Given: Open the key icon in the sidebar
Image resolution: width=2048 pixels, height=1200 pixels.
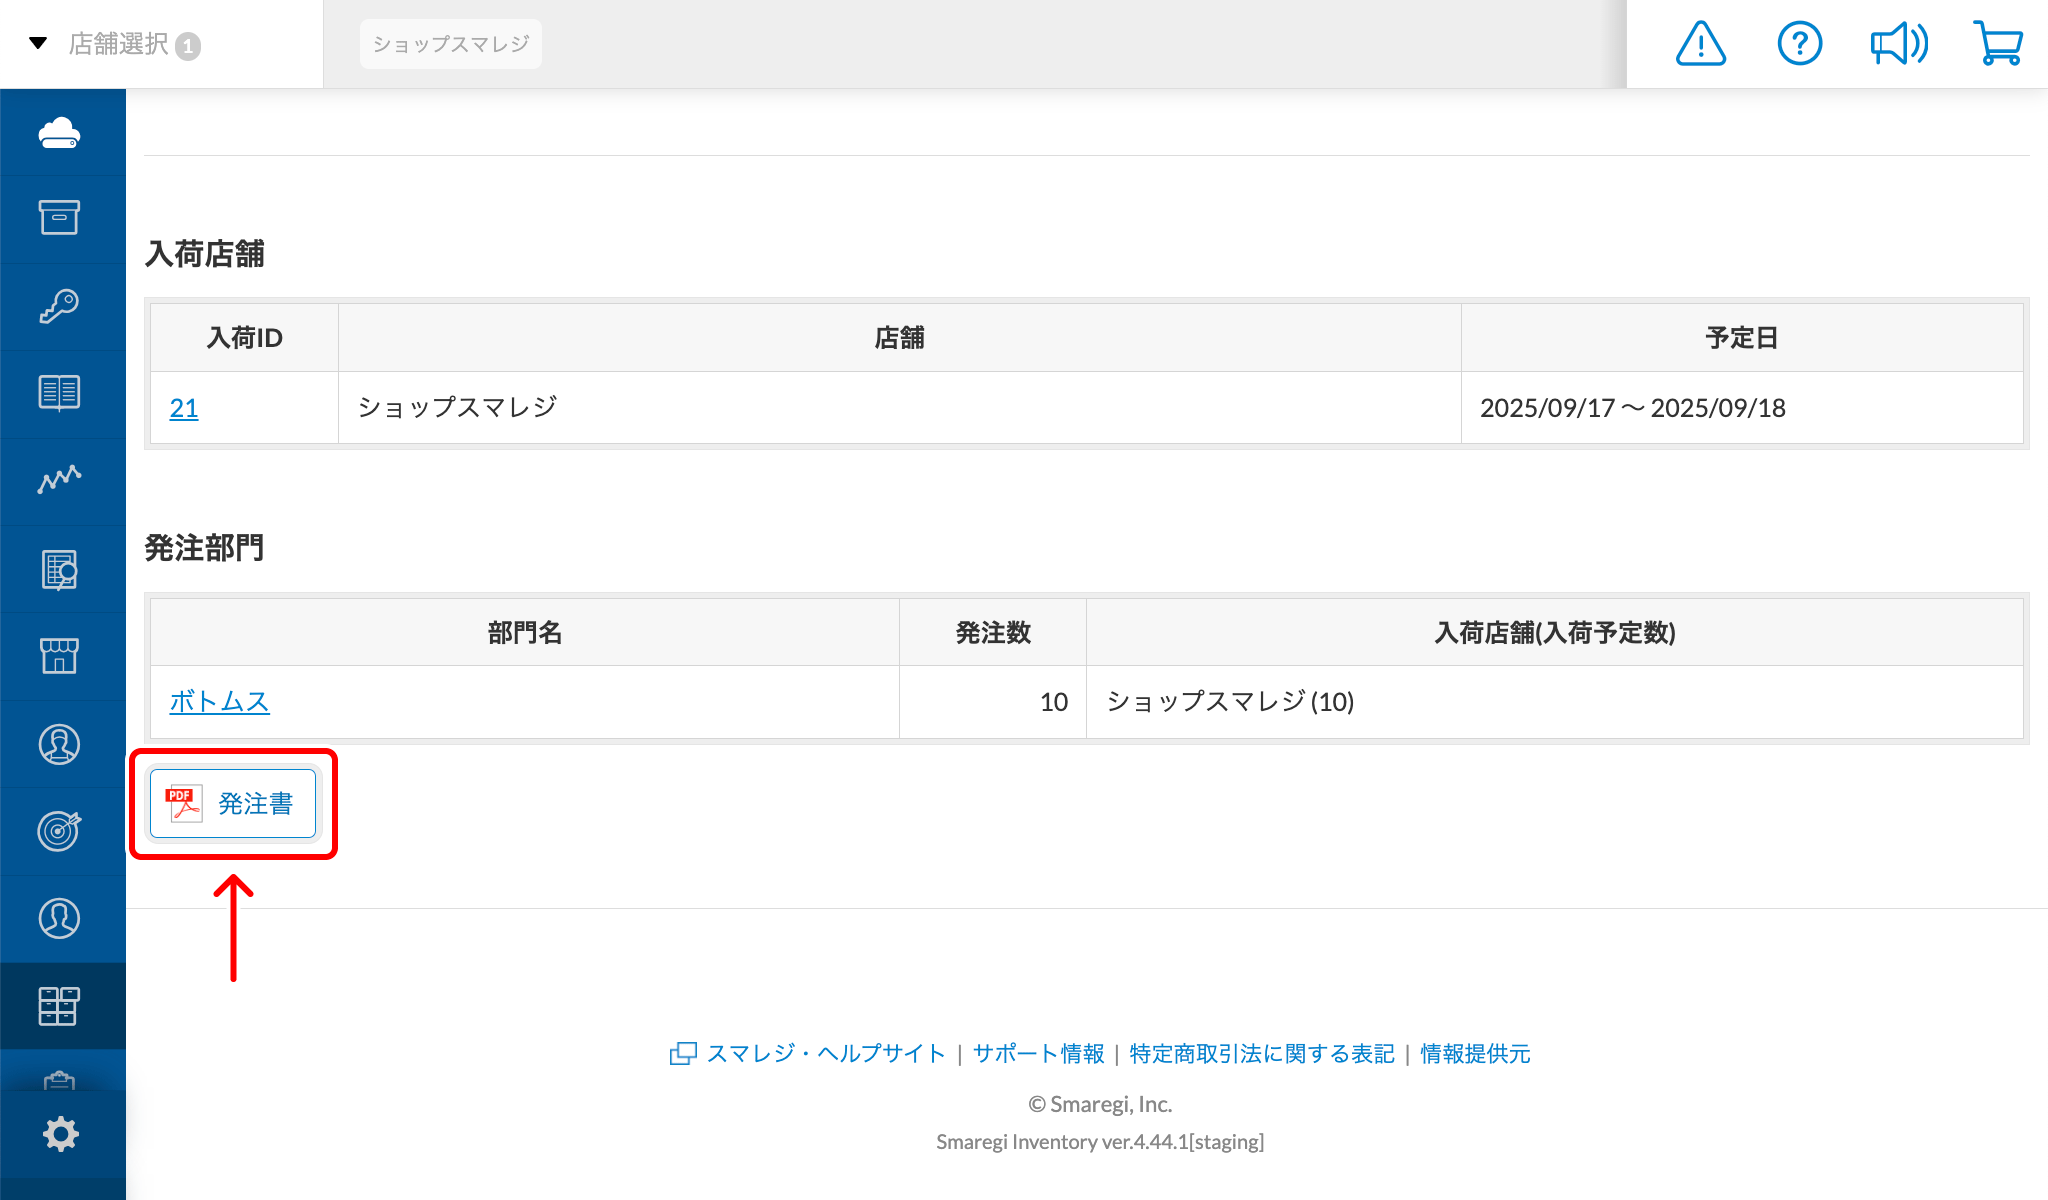Looking at the screenshot, I should (x=62, y=306).
